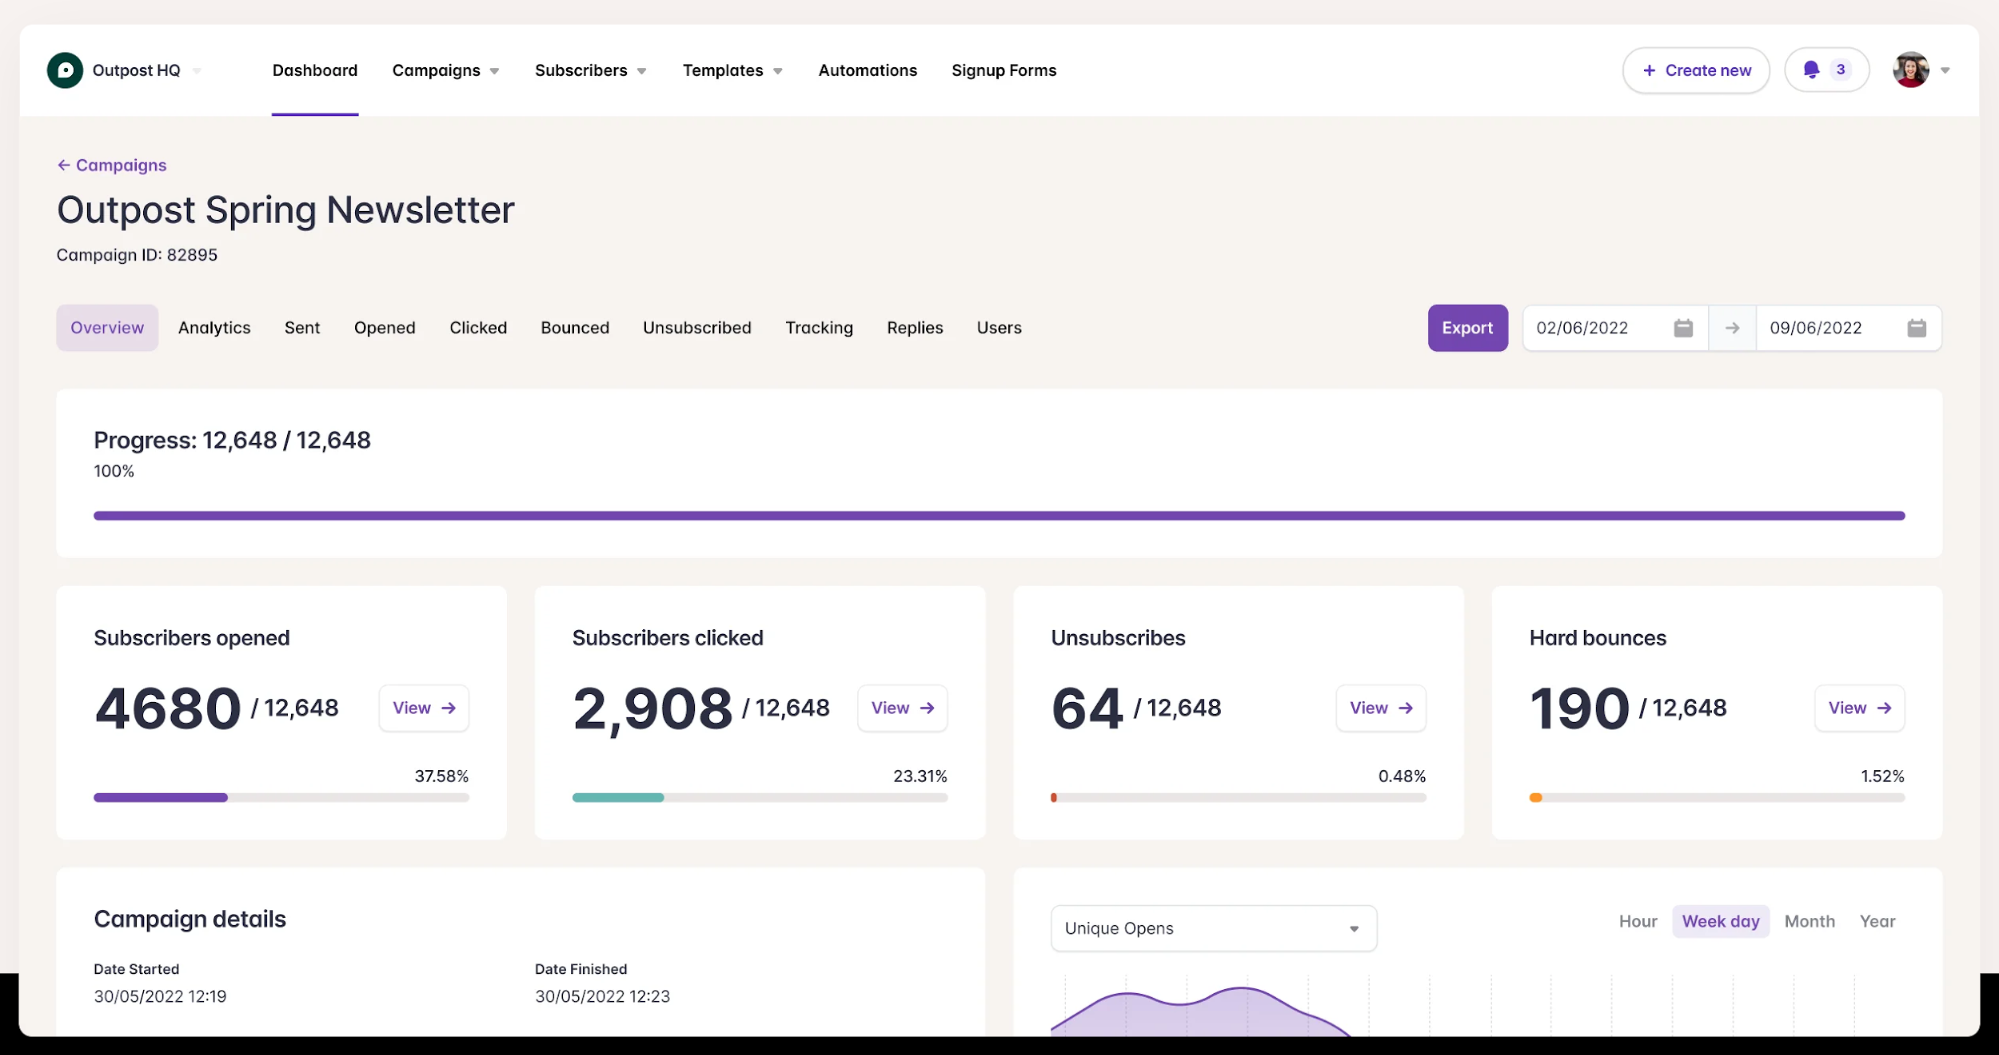
Task: Expand the user account menu caret
Action: [x=1945, y=70]
